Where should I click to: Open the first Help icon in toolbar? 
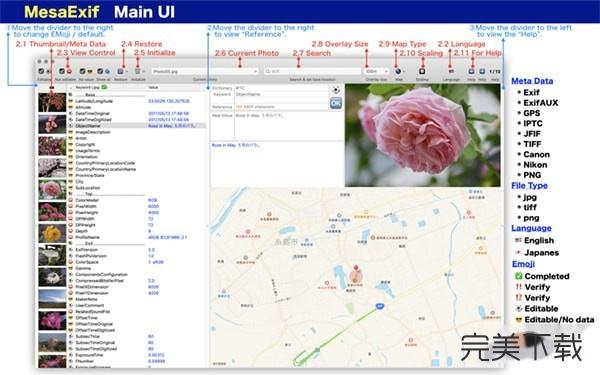pyautogui.click(x=471, y=71)
